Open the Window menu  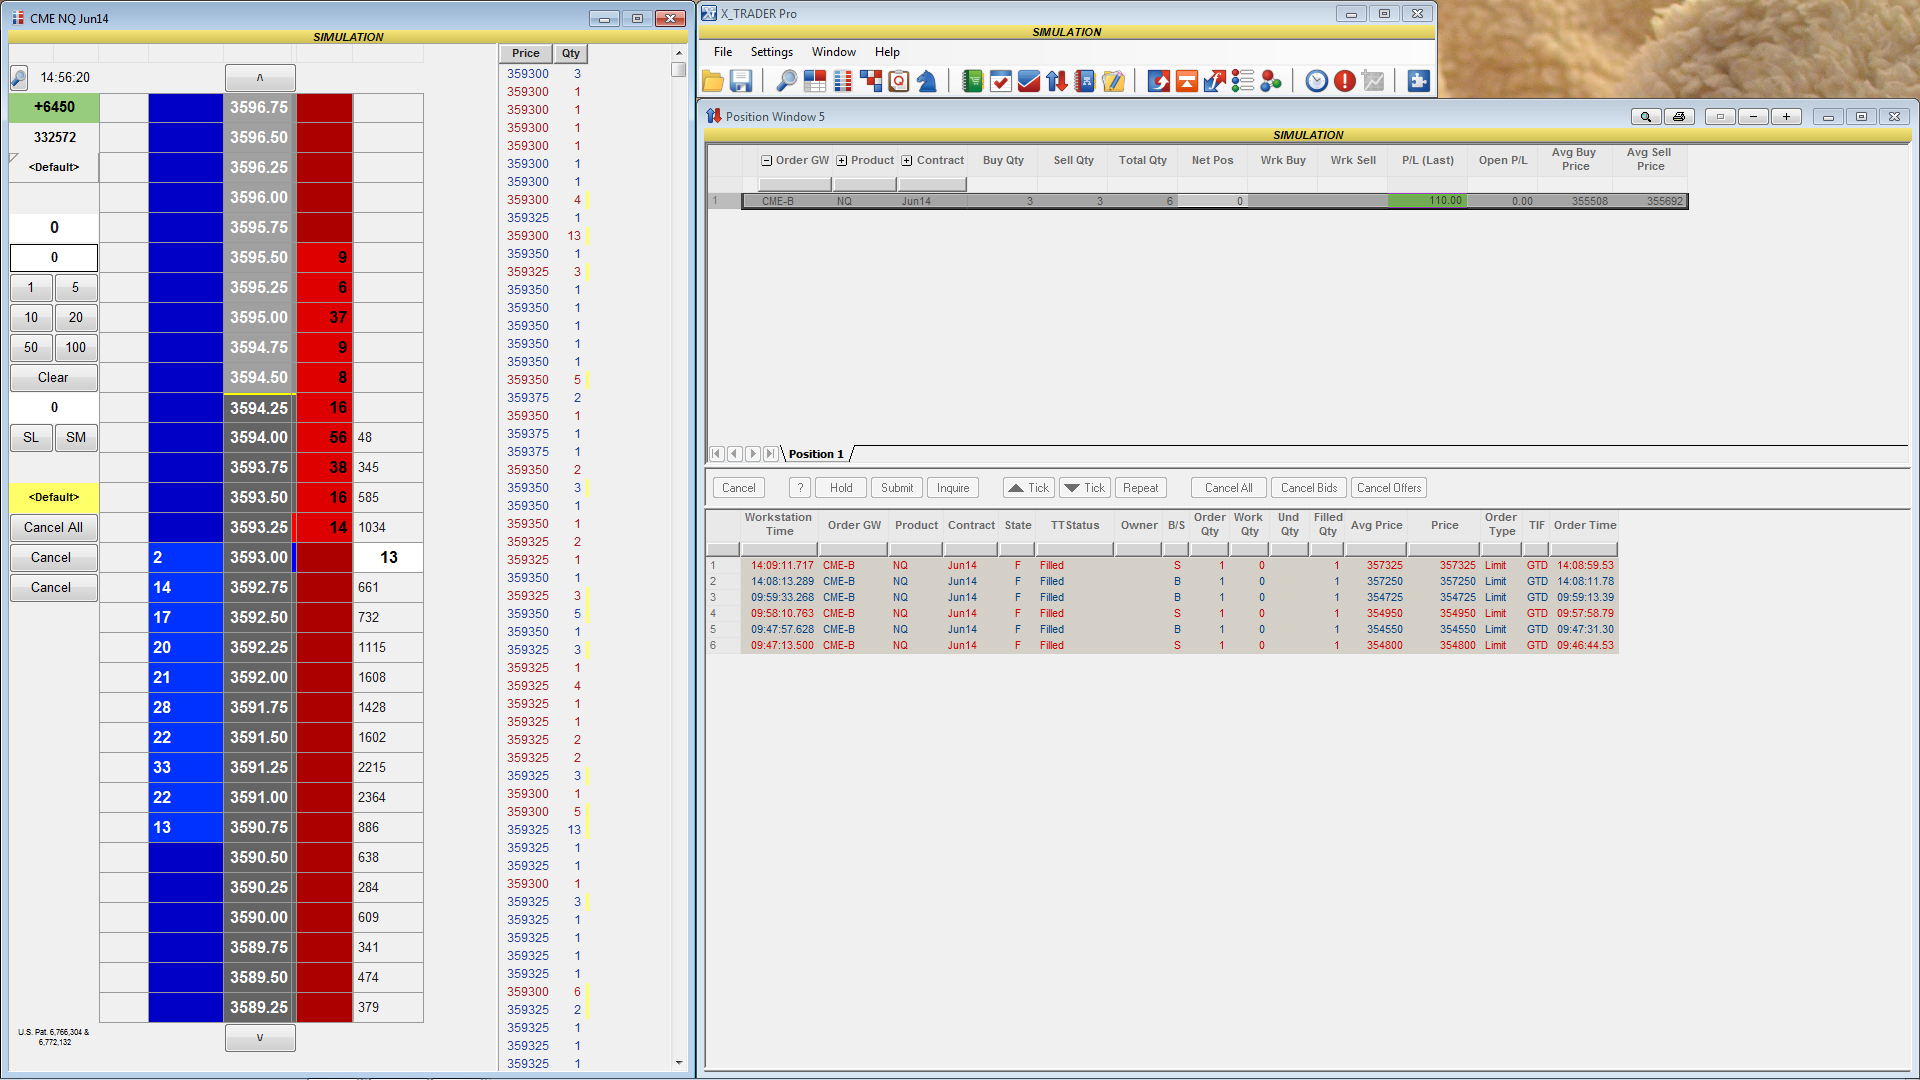click(834, 52)
